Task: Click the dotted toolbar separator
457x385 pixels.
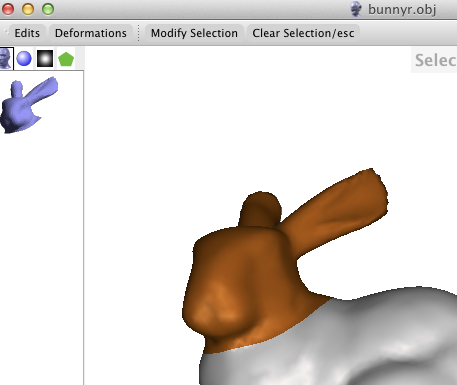Action: click(139, 33)
